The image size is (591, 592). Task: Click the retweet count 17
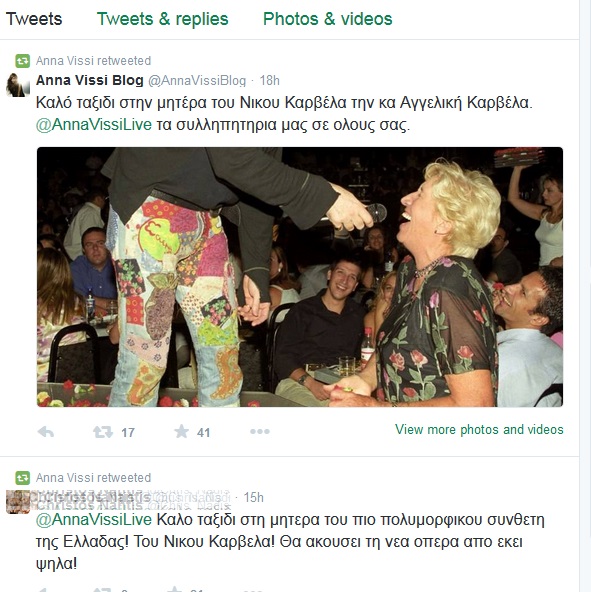pos(128,433)
